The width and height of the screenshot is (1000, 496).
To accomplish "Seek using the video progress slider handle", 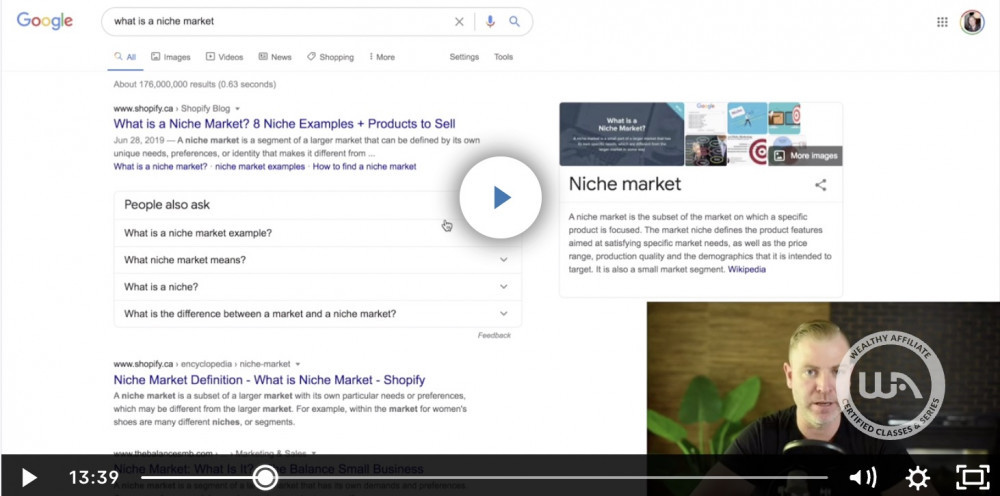I will tap(265, 477).
